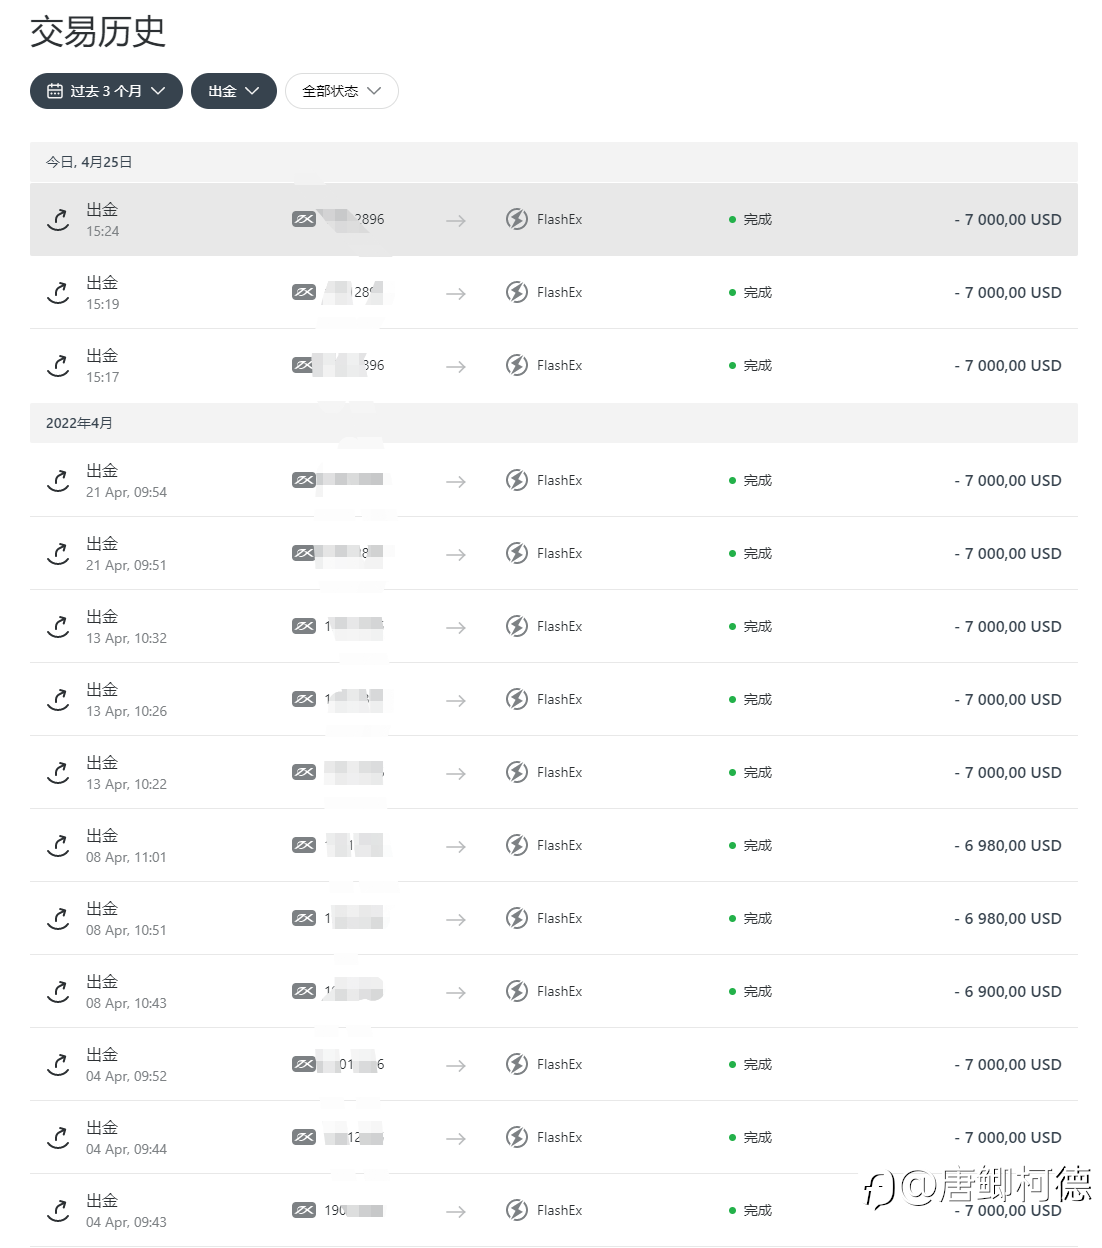The image size is (1102, 1248).
Task: Click FlashEx icon in 04 Apr, 09:44 row
Action: coord(517,1137)
